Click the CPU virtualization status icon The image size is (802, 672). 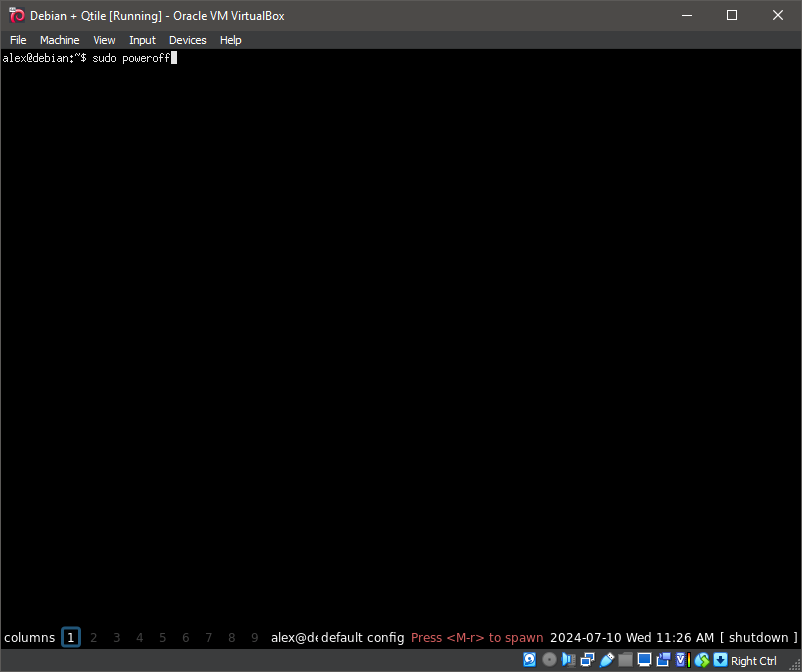[x=682, y=660]
